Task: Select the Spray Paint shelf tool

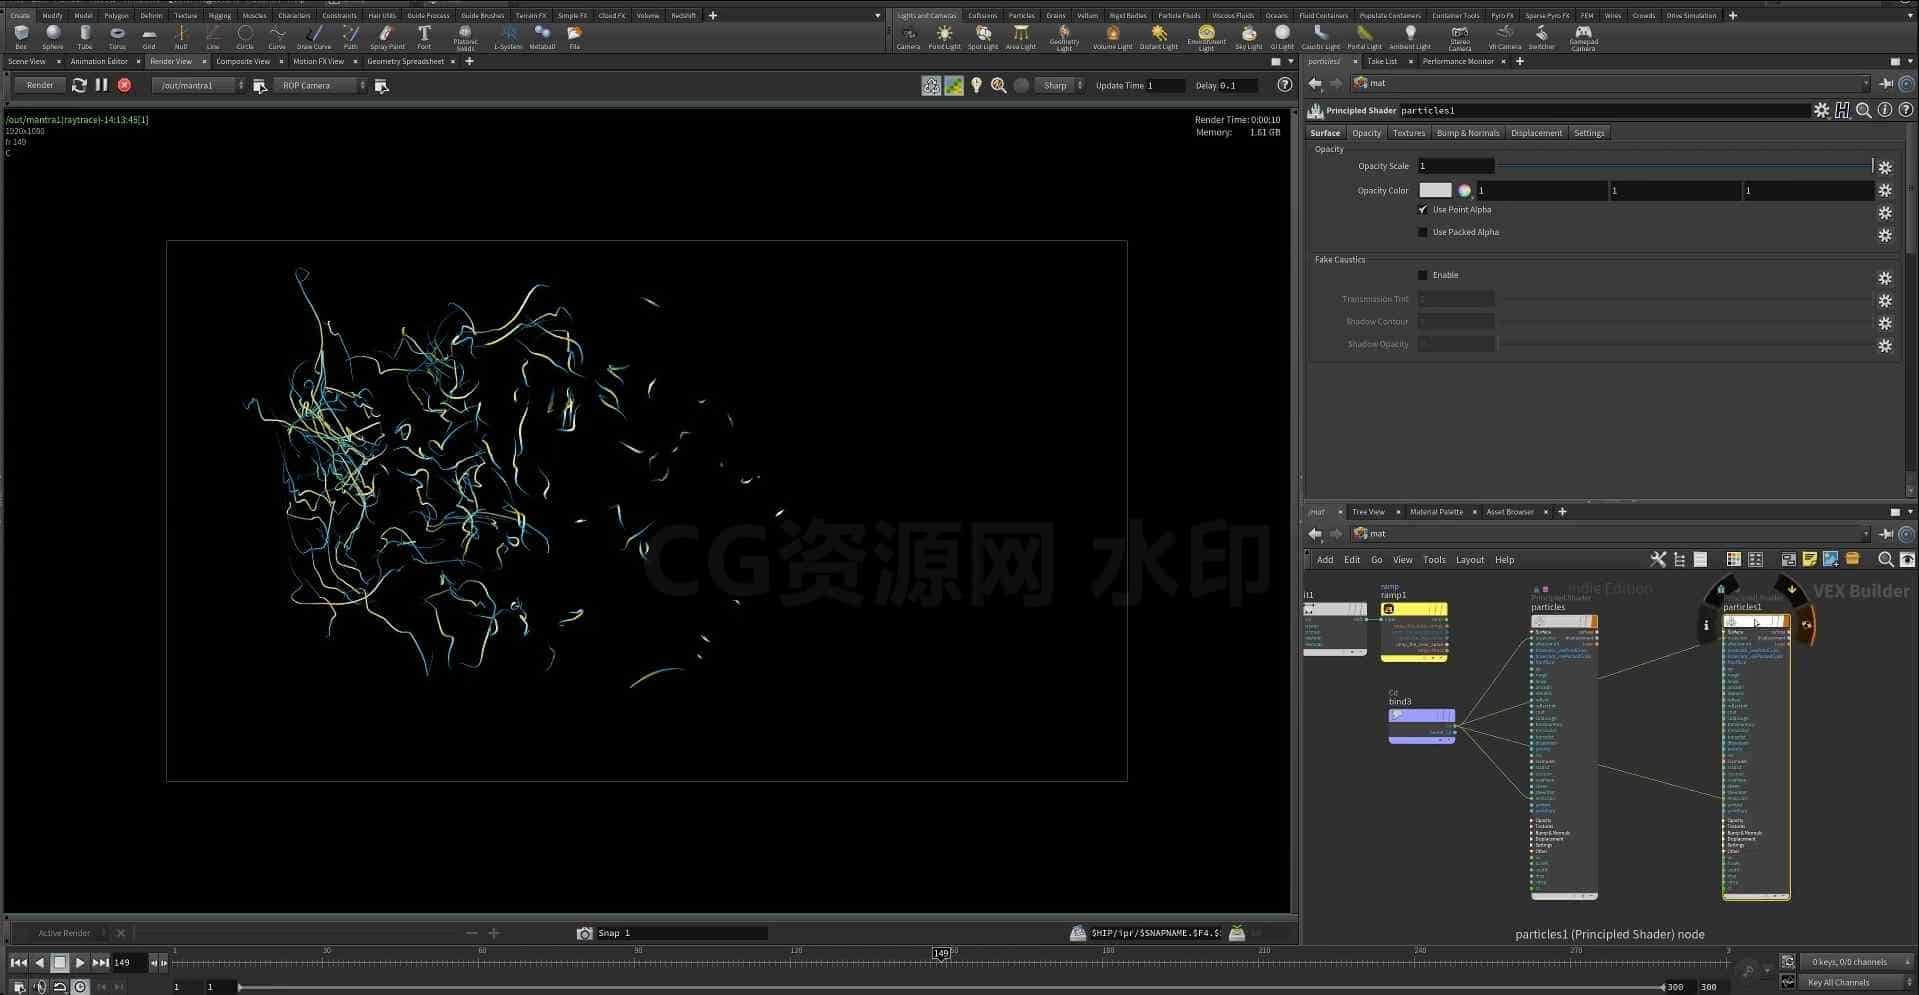Action: click(x=387, y=37)
